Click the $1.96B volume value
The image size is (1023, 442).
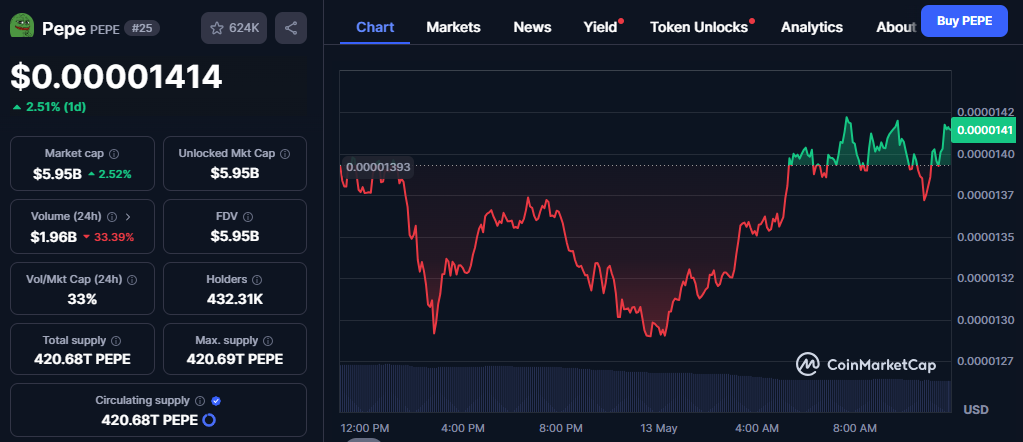coord(53,237)
